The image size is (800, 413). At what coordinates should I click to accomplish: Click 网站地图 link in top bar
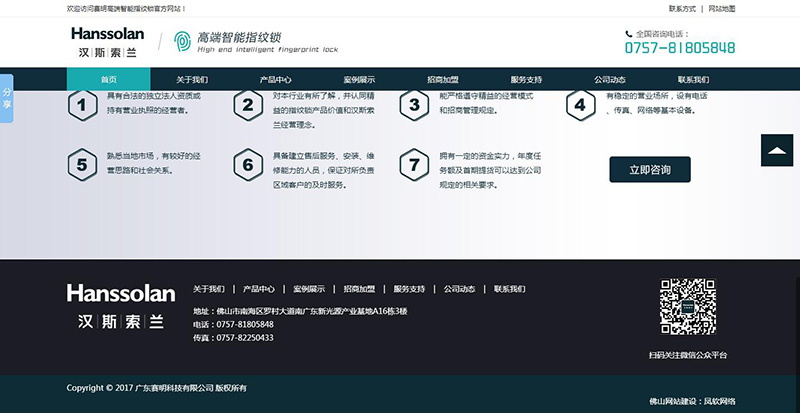coord(722,9)
